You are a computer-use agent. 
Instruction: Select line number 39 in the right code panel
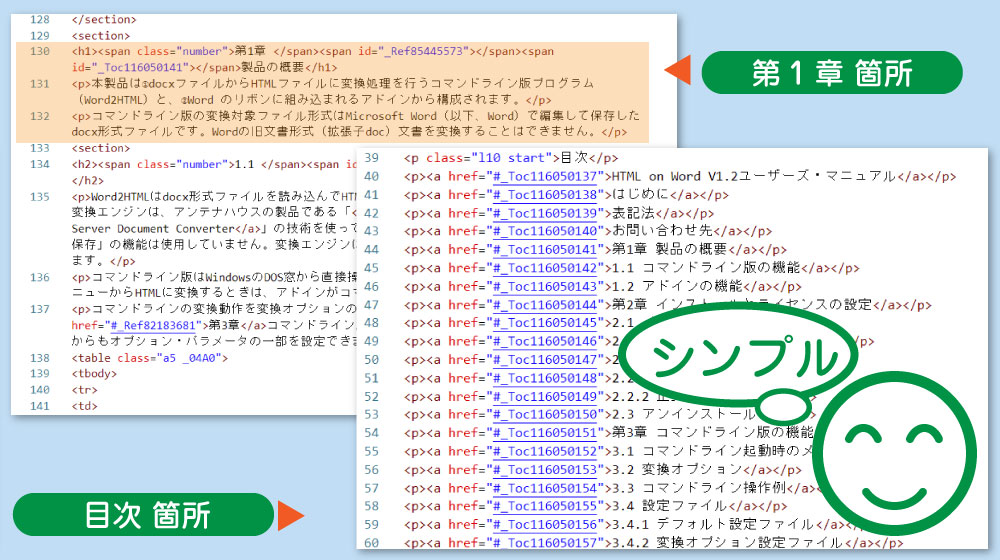point(372,158)
